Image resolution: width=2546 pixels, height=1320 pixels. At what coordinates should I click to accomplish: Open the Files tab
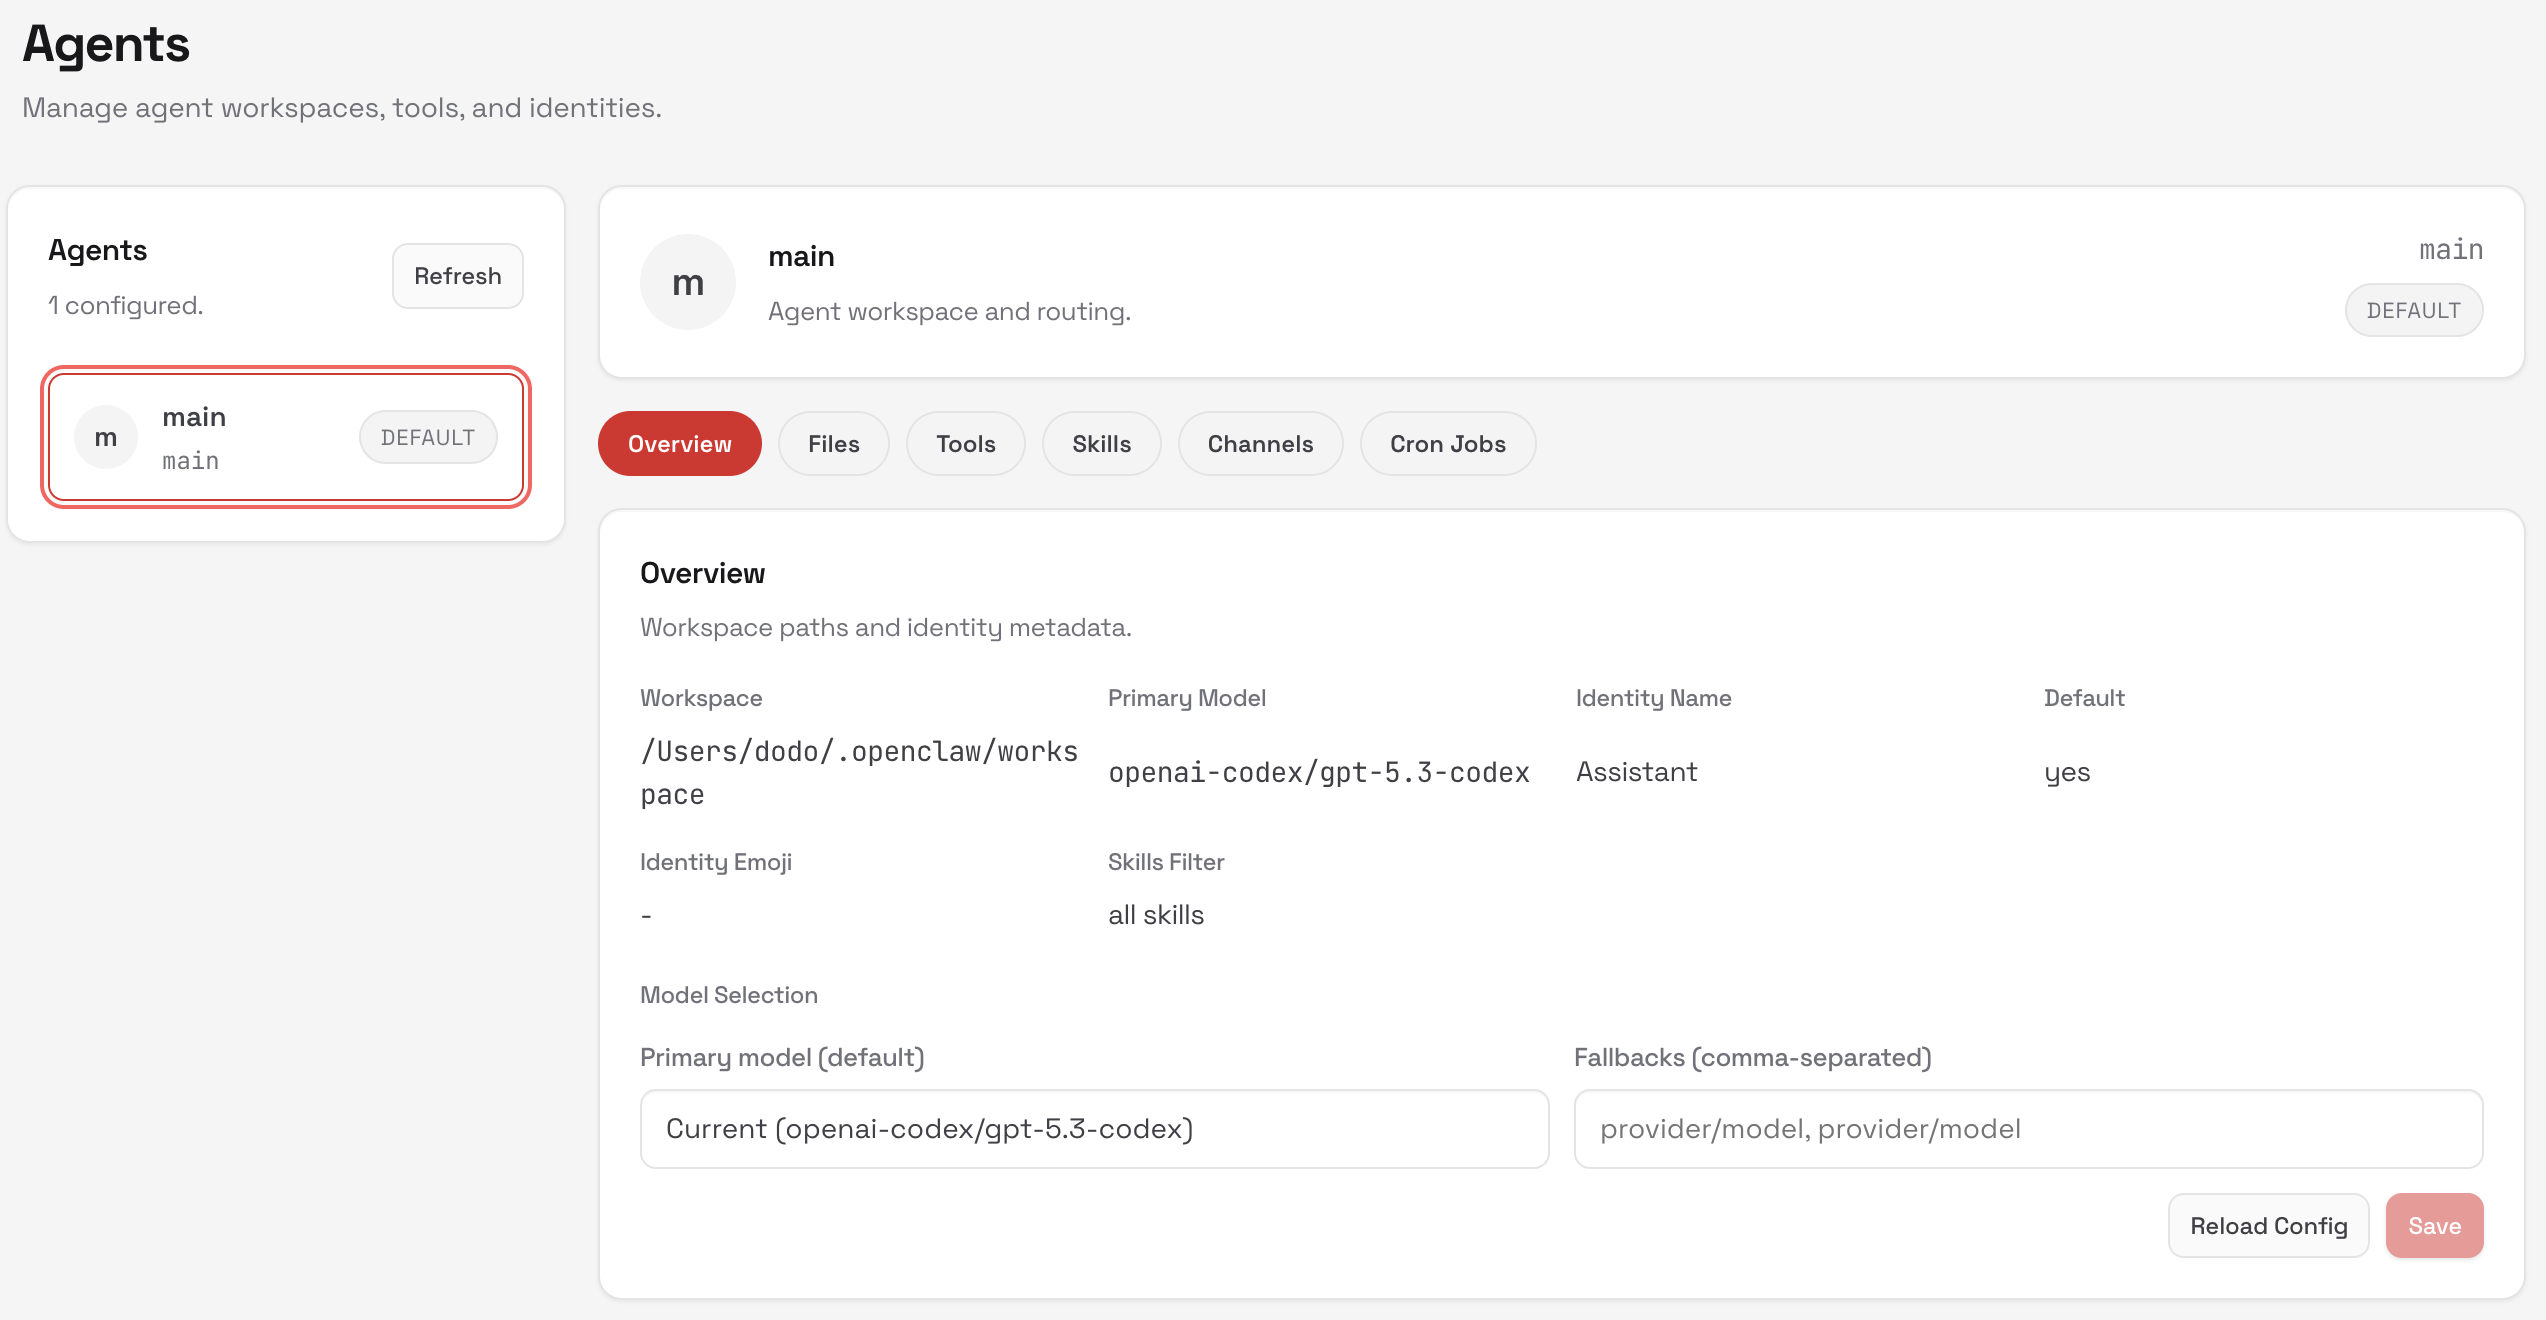tap(833, 444)
